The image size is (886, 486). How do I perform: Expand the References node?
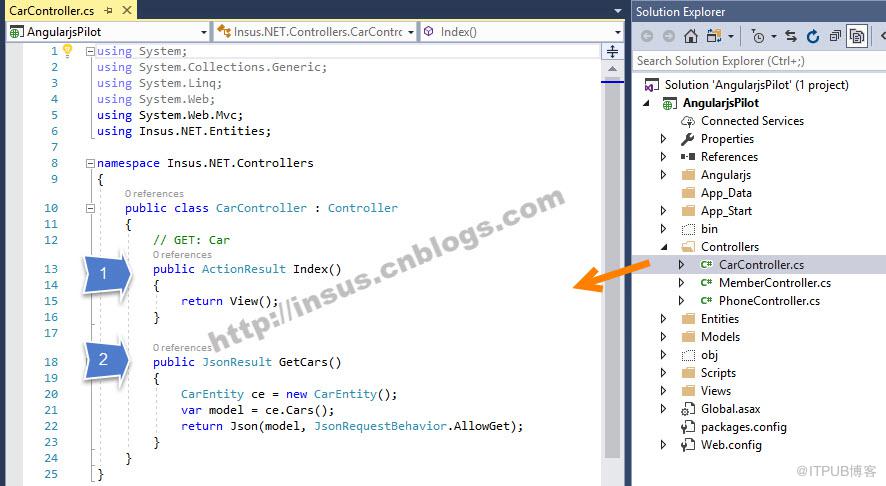coord(663,157)
